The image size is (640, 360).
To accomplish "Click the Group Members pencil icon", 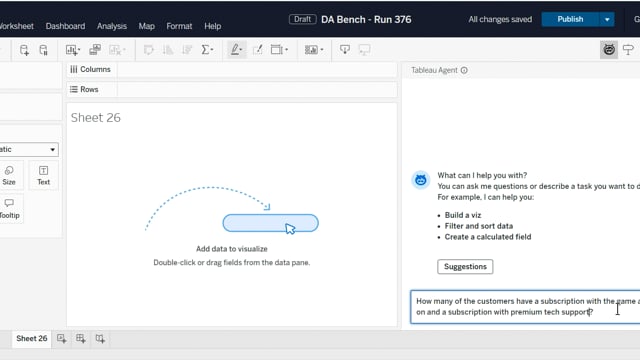I will click(258, 50).
